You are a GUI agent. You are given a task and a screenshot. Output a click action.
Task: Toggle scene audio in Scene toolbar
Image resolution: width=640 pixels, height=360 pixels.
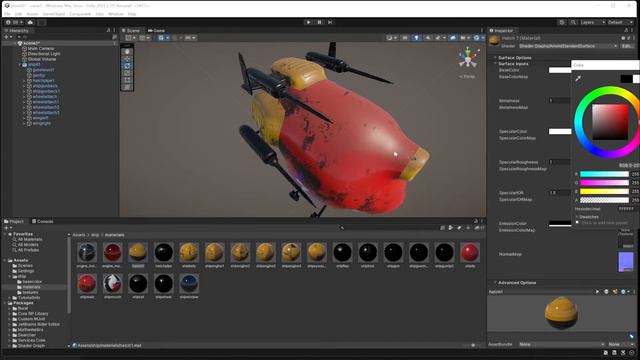click(x=427, y=38)
